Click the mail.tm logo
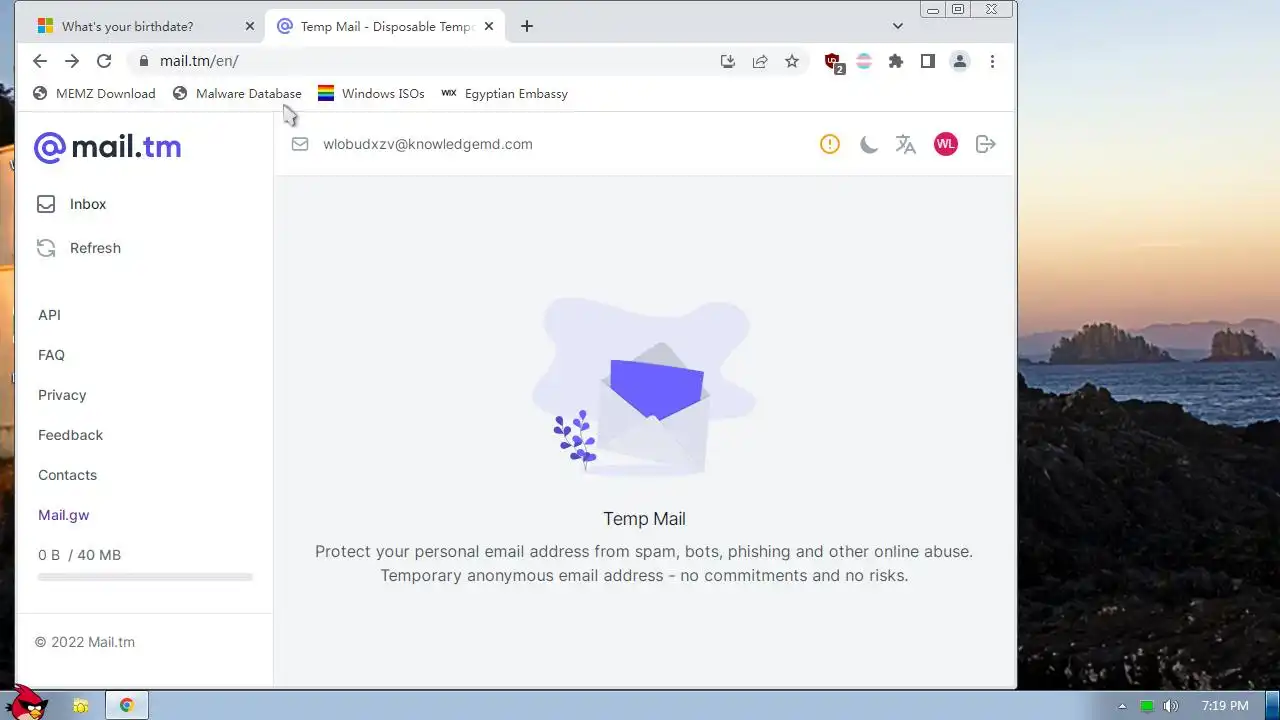The width and height of the screenshot is (1280, 720). click(108, 148)
